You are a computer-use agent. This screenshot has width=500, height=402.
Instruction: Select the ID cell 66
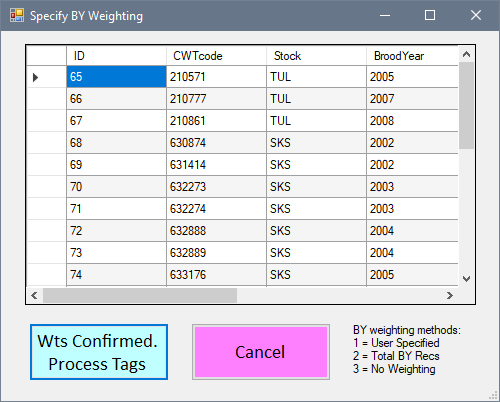tap(116, 99)
